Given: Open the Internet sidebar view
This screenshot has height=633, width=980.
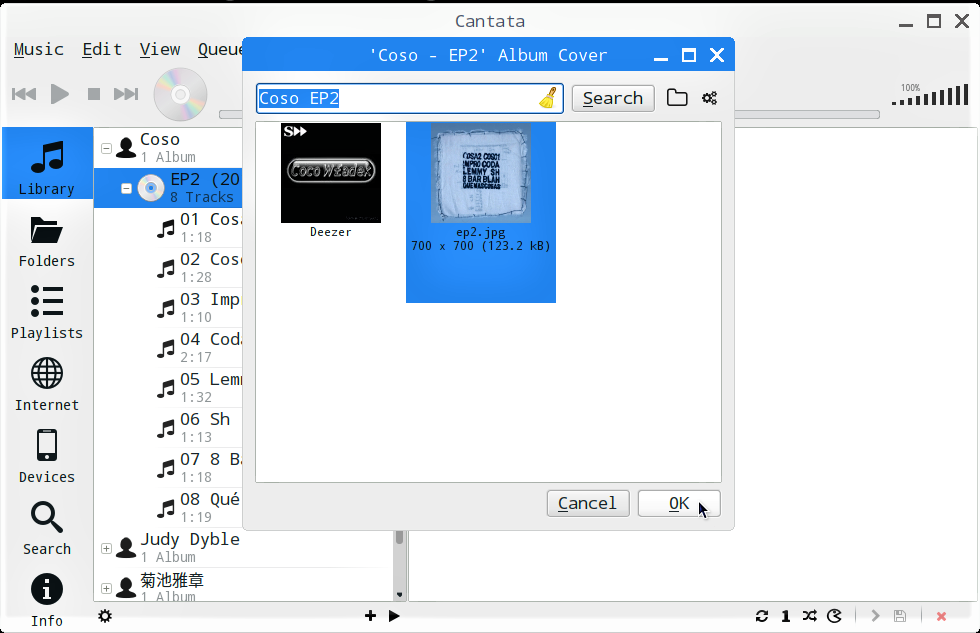Looking at the screenshot, I should pyautogui.click(x=47, y=385).
